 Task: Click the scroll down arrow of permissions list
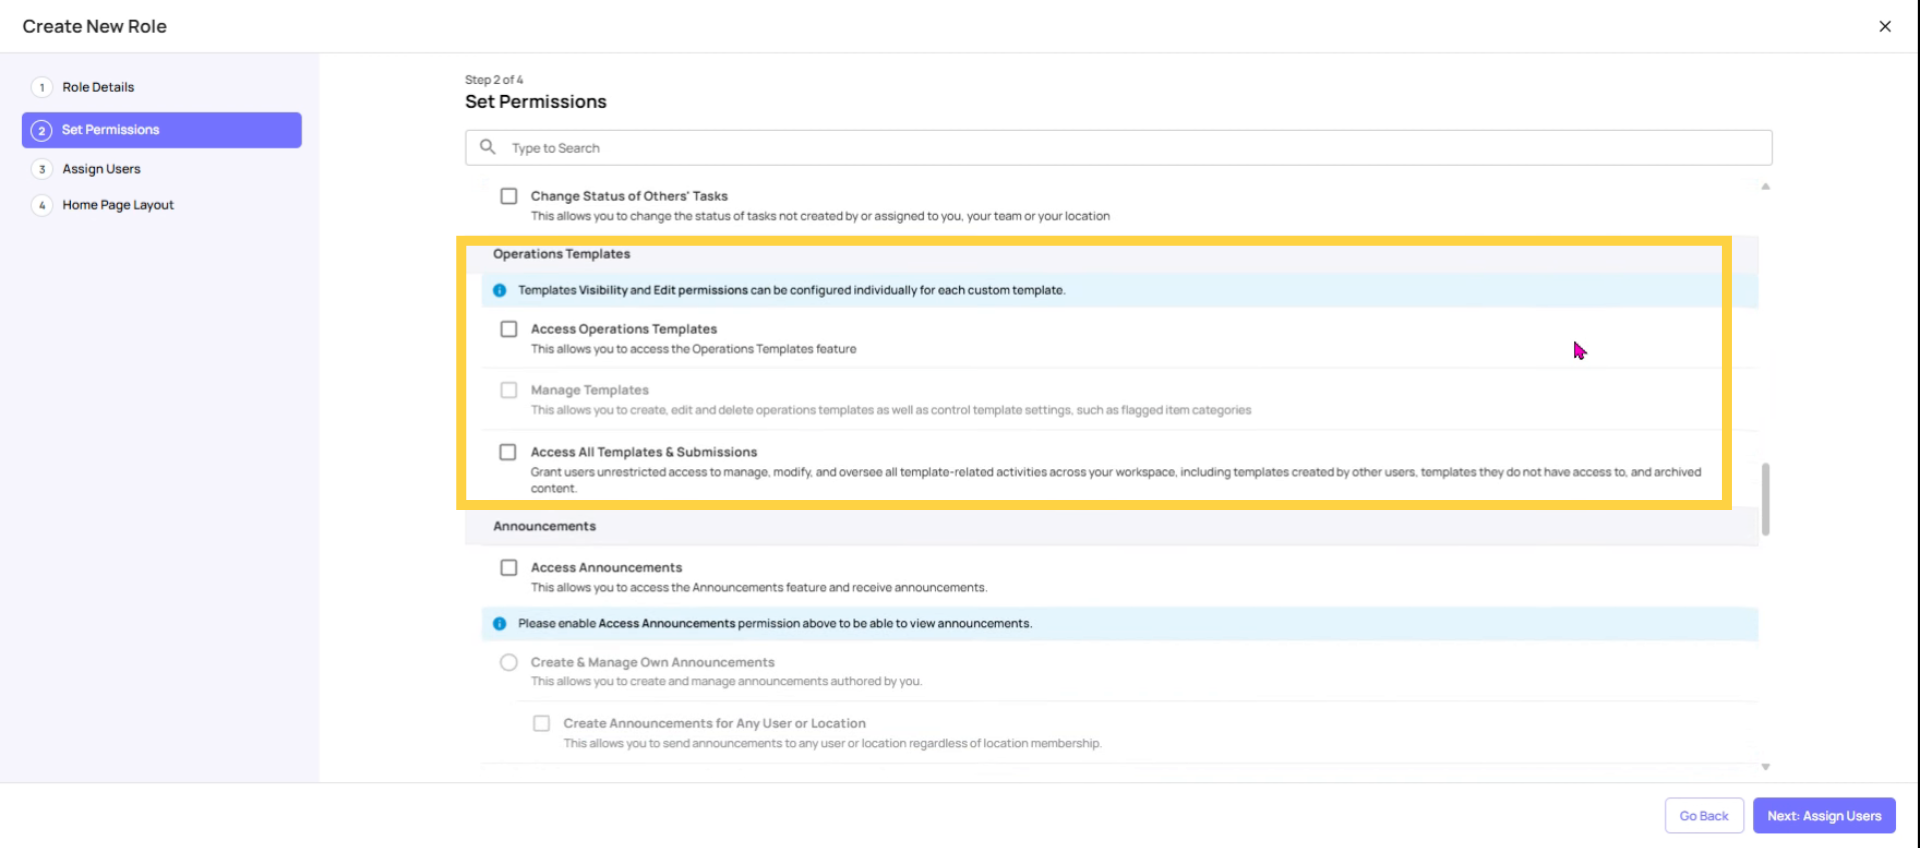click(x=1766, y=767)
